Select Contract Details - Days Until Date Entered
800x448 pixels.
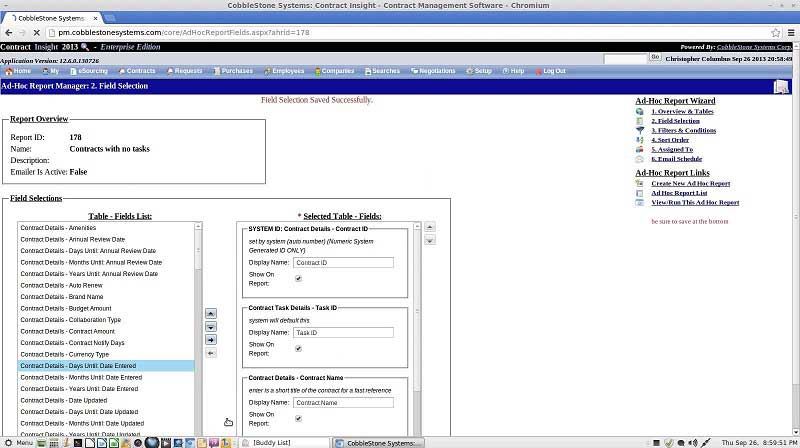pos(106,366)
